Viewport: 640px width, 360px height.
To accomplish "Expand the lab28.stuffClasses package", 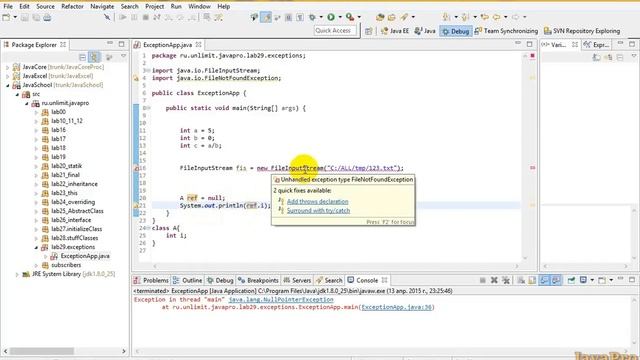I will click(36, 238).
